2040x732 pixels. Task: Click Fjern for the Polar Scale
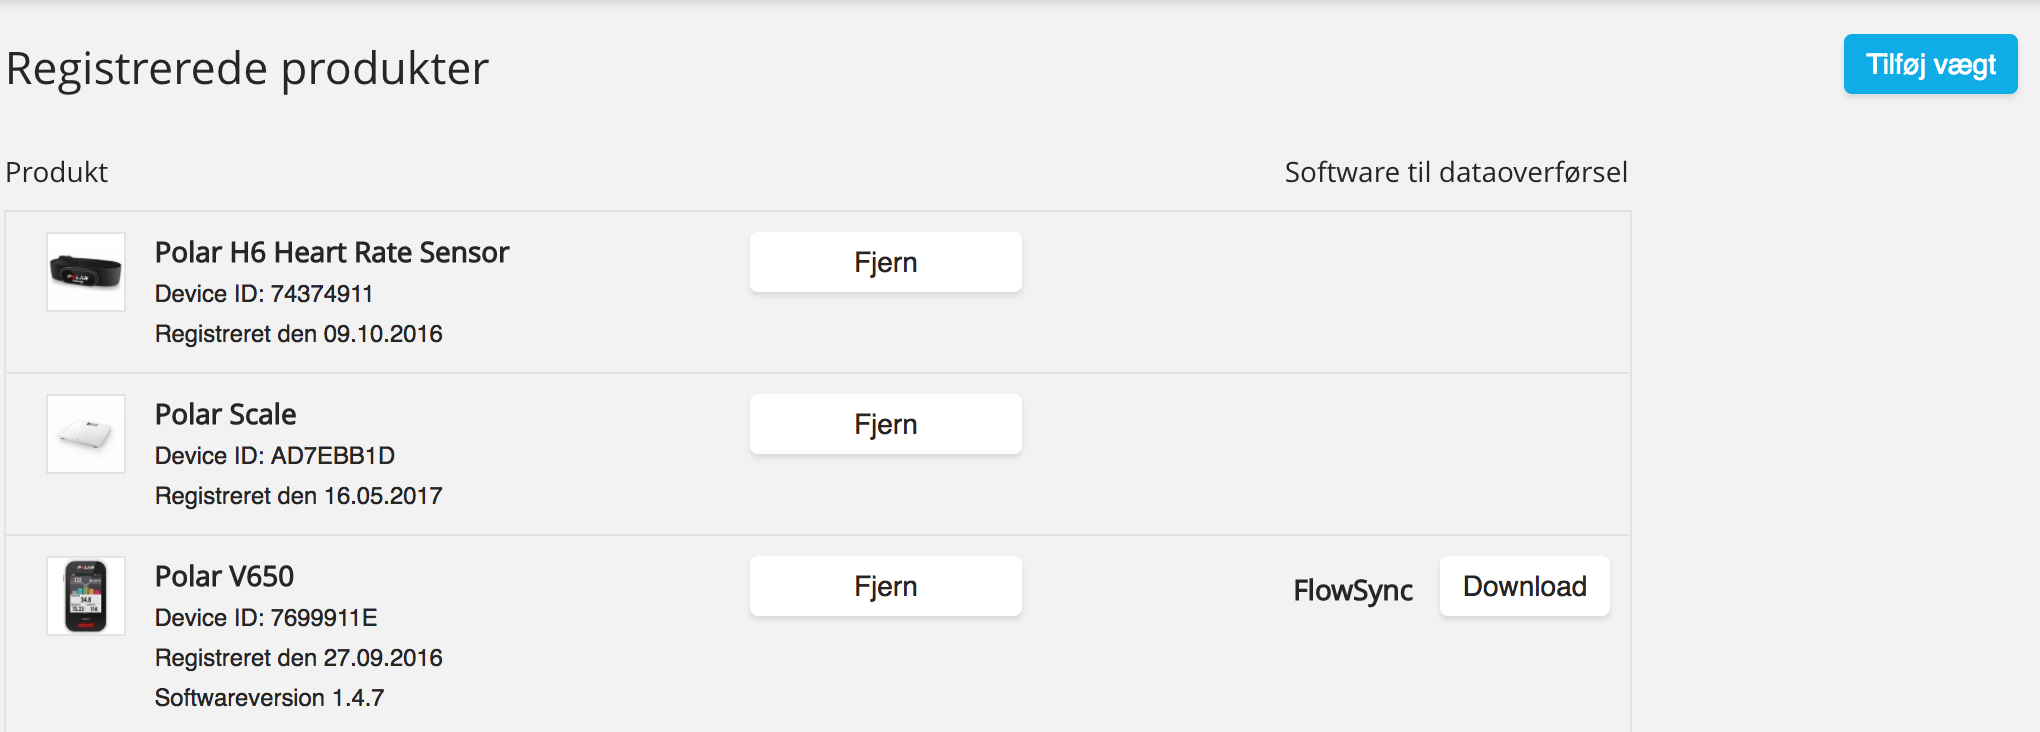coord(886,424)
